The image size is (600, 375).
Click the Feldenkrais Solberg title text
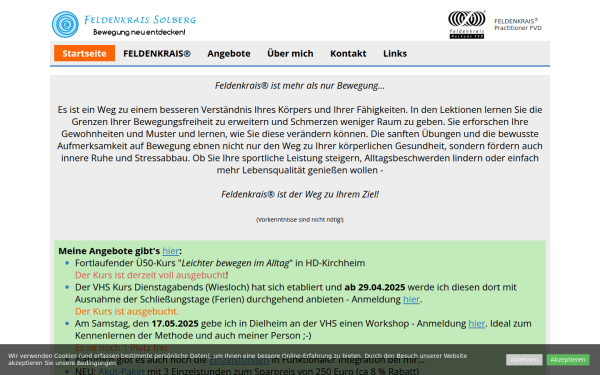(x=140, y=20)
